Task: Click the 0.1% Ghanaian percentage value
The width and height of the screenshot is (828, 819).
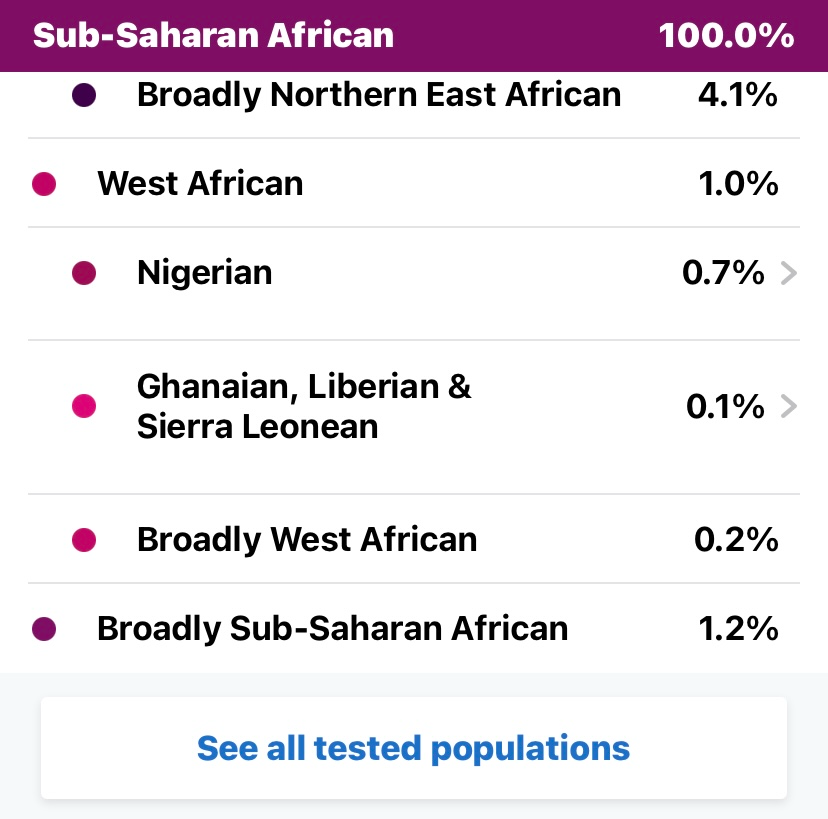Action: 725,406
